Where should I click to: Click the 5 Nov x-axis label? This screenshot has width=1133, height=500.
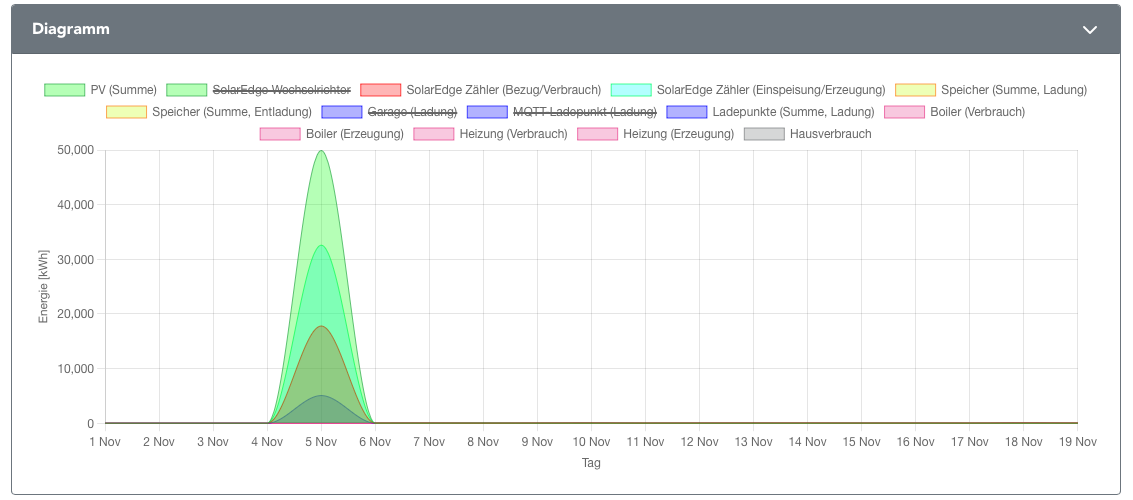pyautogui.click(x=321, y=442)
